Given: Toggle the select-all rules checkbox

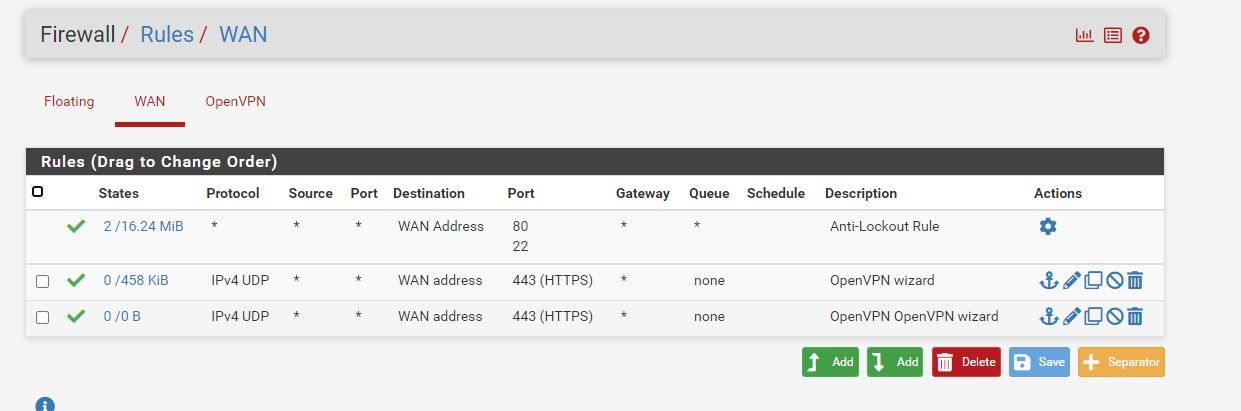Looking at the screenshot, I should (x=38, y=191).
